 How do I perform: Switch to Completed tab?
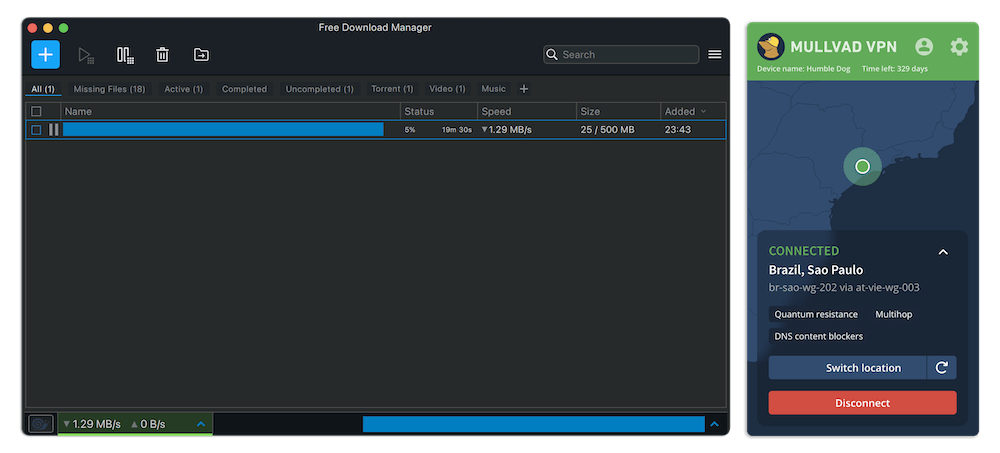244,89
